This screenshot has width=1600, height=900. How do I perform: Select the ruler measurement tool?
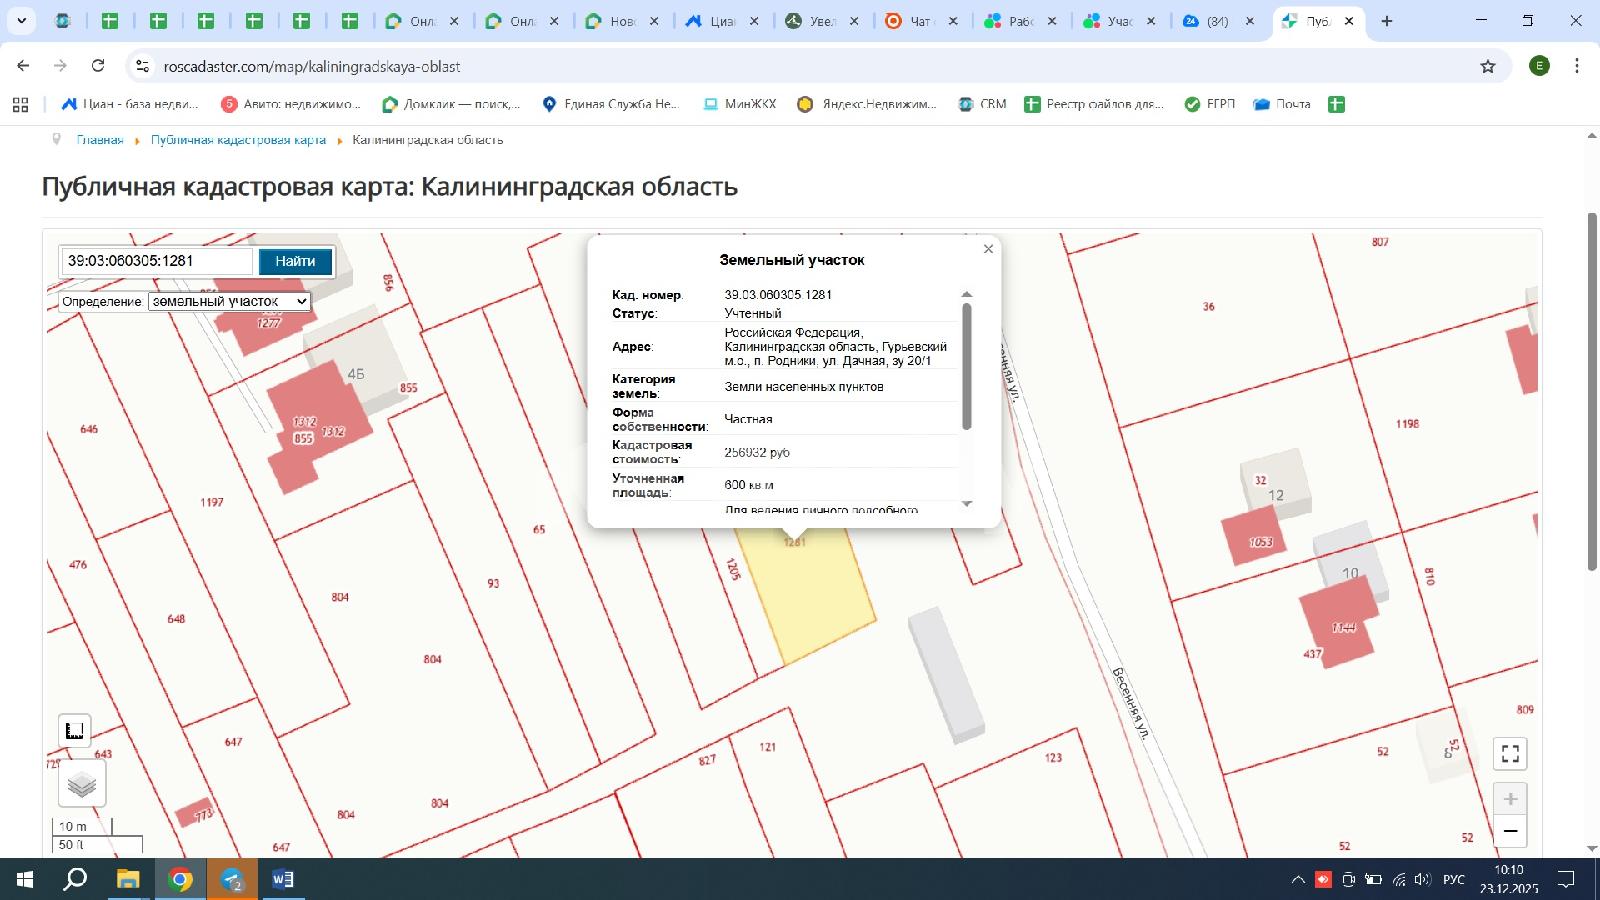point(75,731)
